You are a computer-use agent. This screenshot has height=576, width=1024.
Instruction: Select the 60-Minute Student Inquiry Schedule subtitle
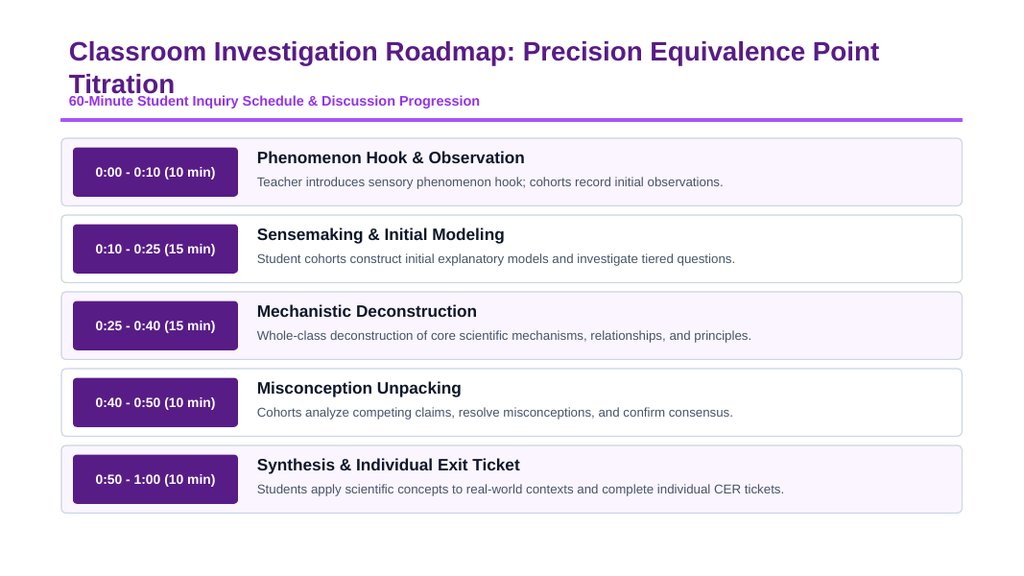click(274, 101)
